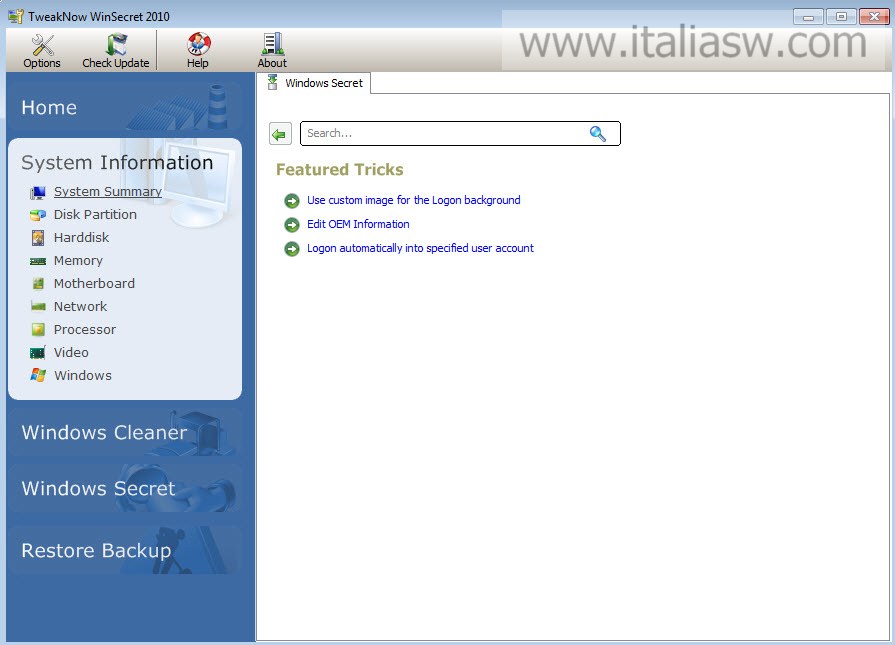
Task: Open Windows information entry
Action: [83, 376]
